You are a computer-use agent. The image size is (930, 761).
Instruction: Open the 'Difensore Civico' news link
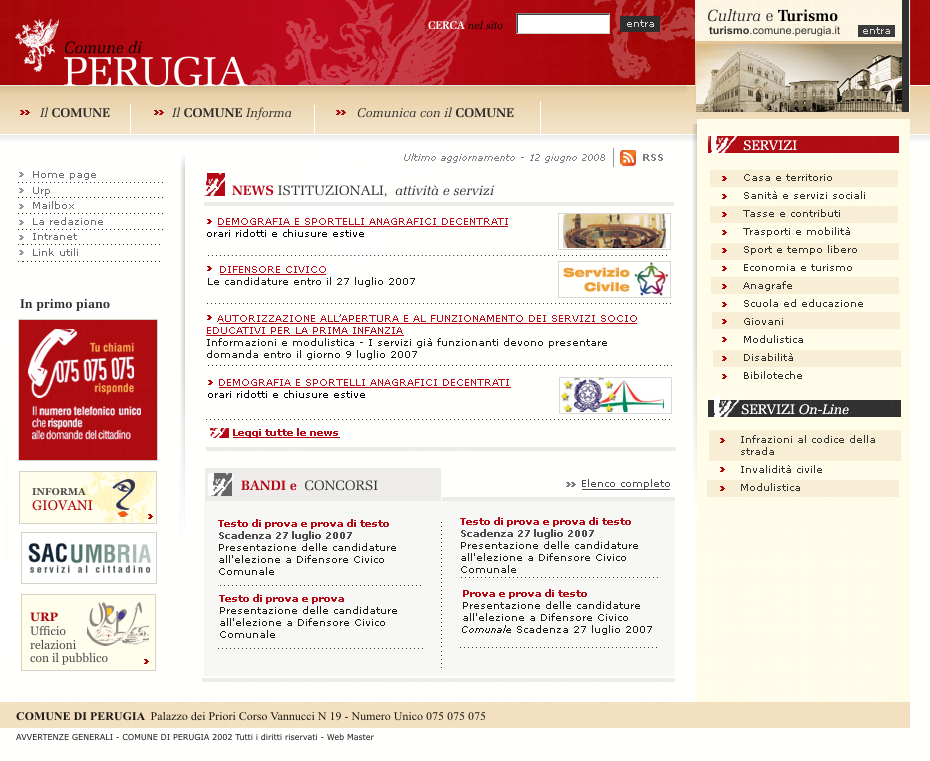point(273,269)
